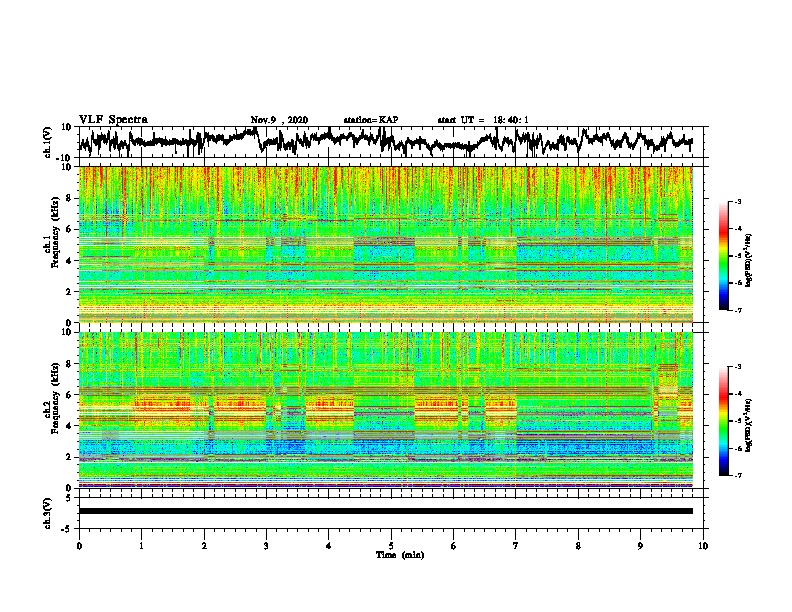Click the ch.1 frequency spectrogram panel
Screen dimensions: 792x612
point(386,244)
